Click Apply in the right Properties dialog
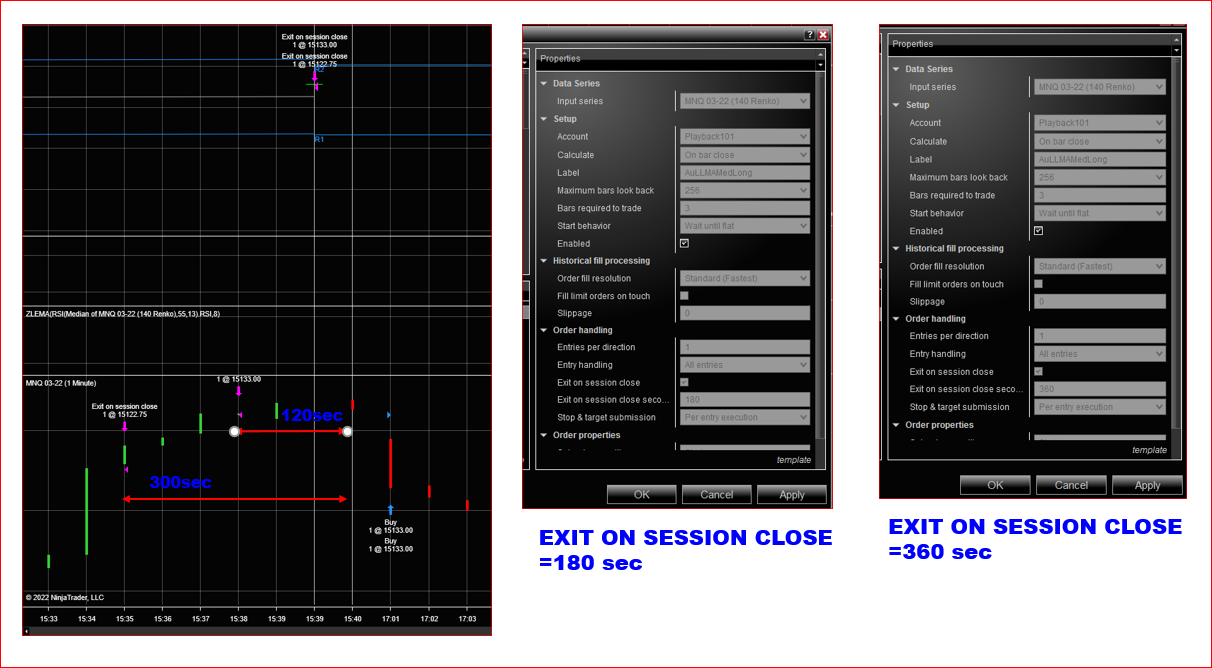 [x=1146, y=485]
